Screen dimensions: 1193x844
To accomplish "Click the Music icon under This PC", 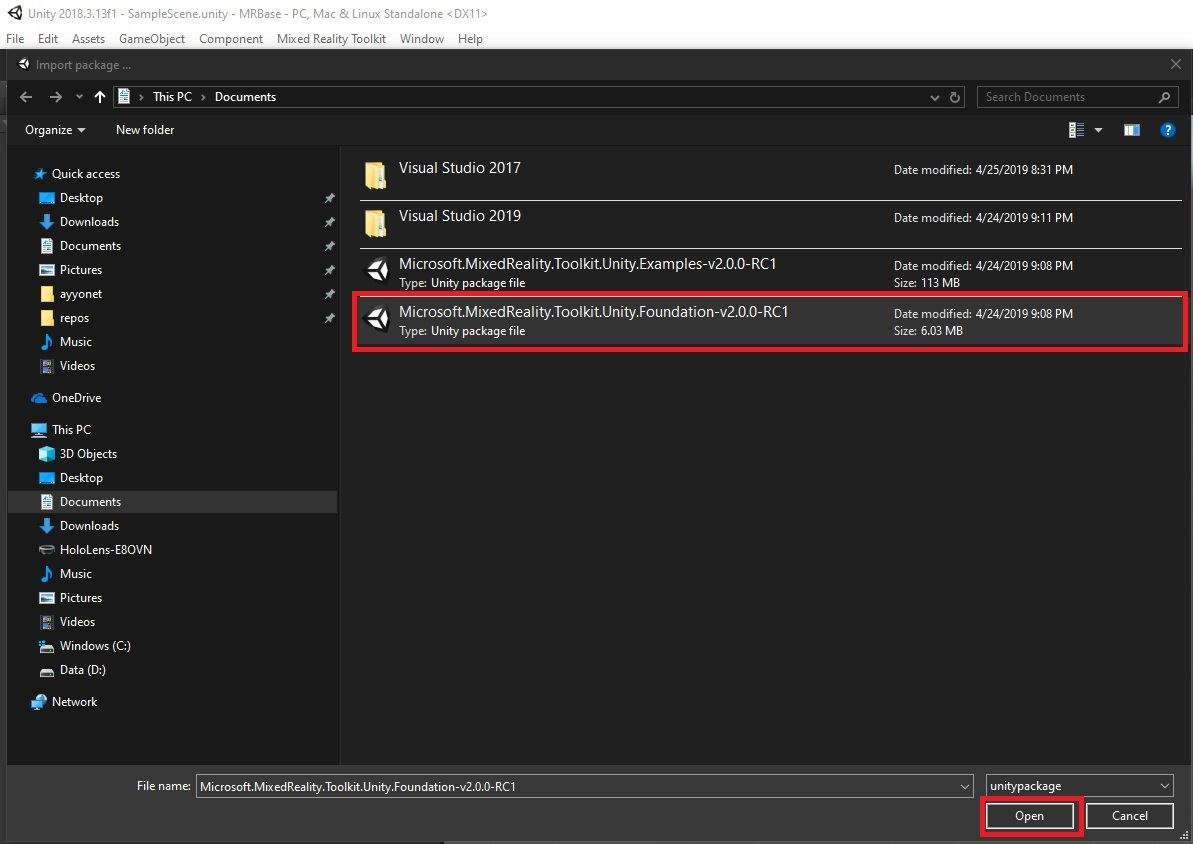I will (x=46, y=574).
